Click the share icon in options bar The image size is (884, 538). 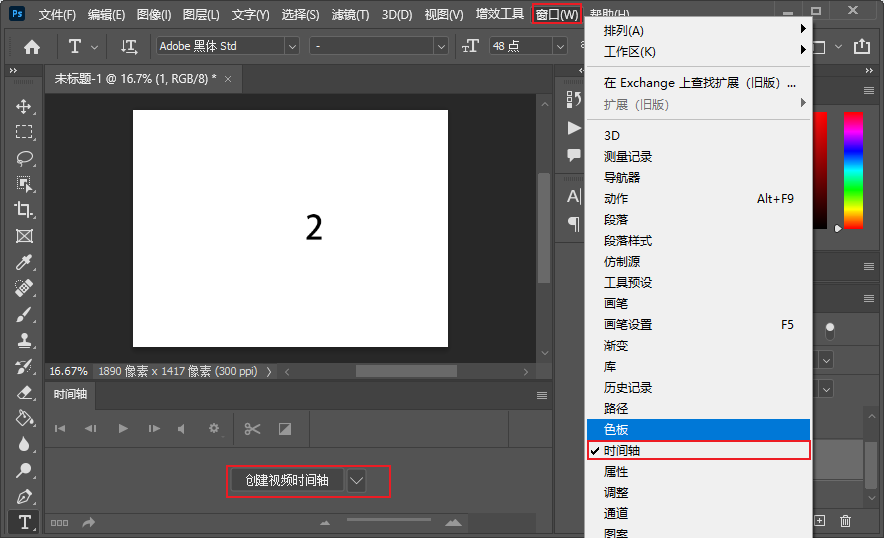(861, 46)
